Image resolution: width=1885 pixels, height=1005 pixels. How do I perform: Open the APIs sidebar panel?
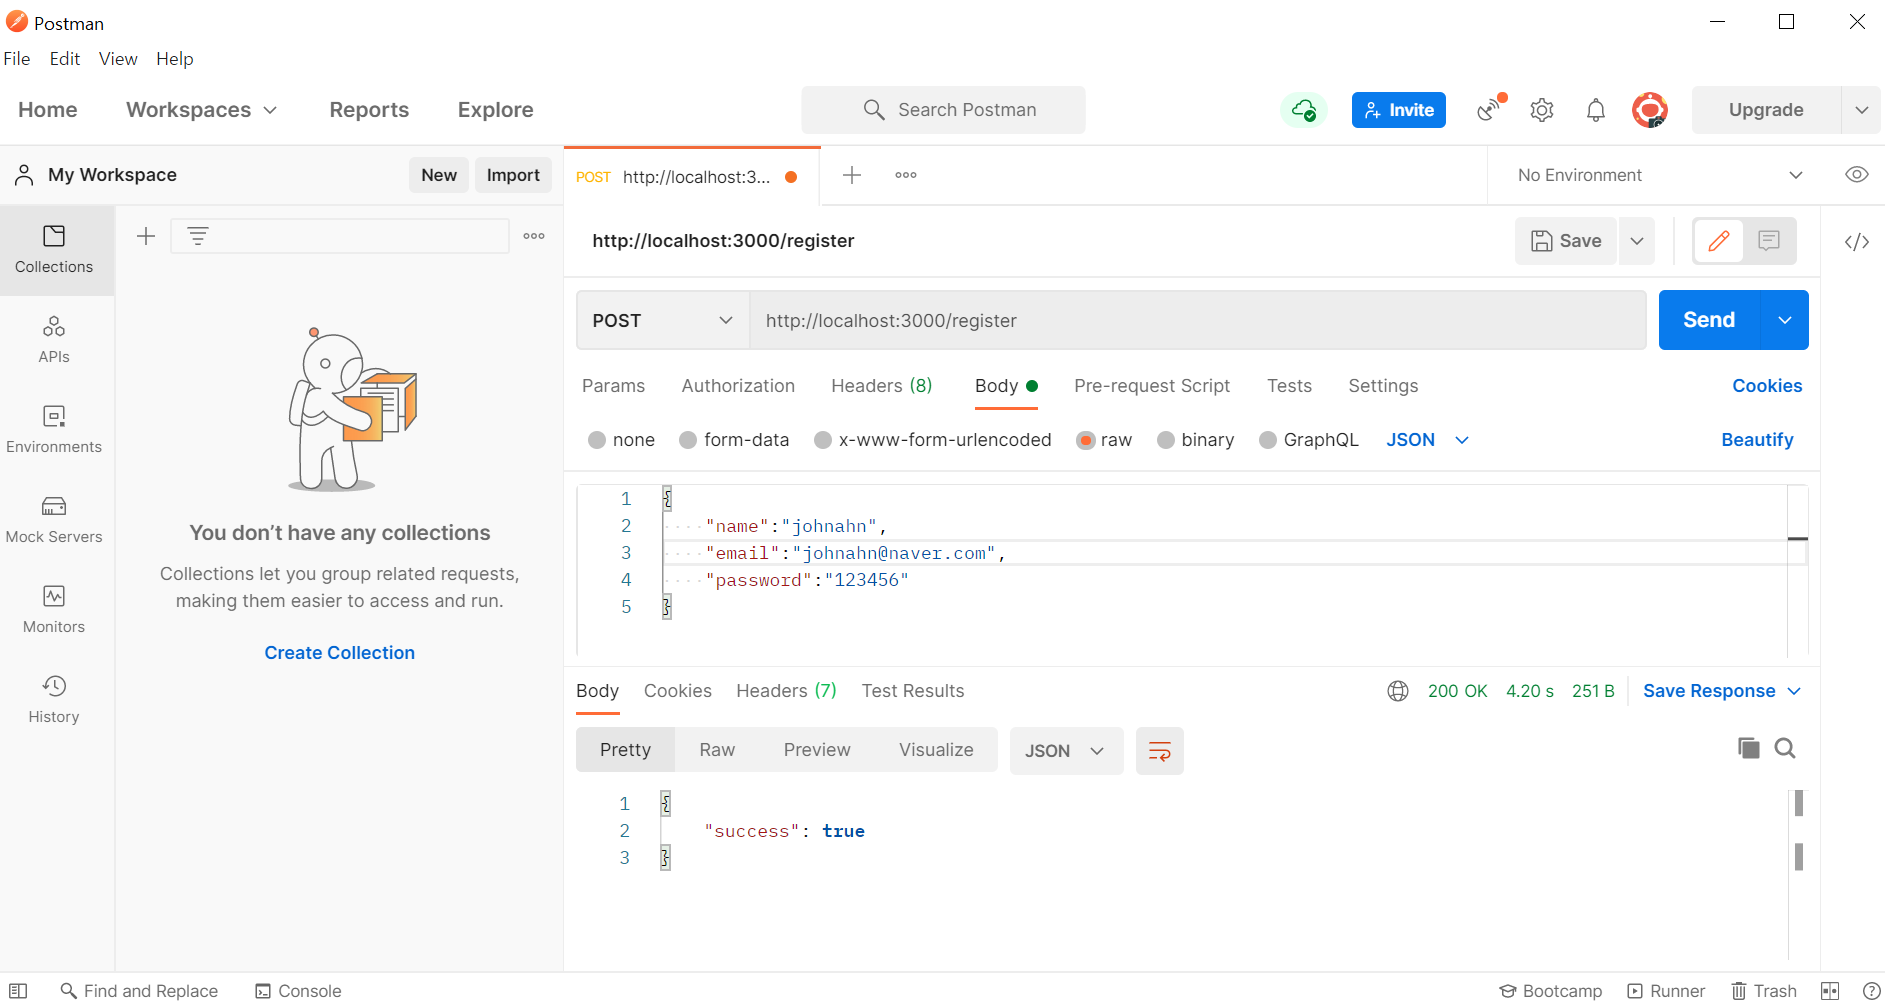point(54,340)
